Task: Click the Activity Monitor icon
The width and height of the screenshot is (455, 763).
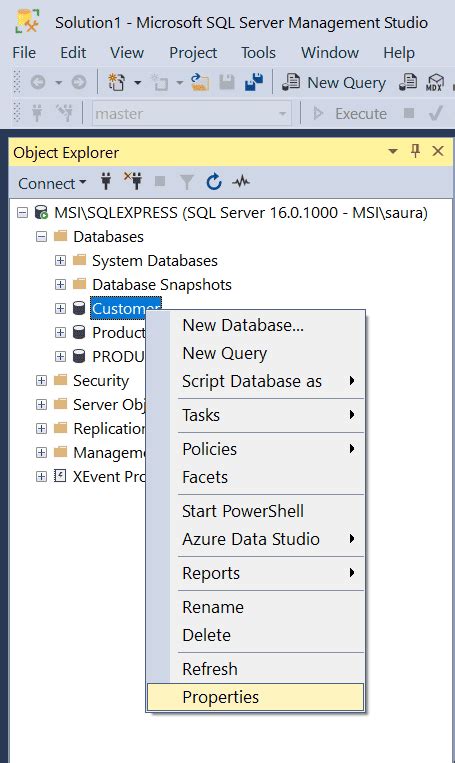Action: point(241,182)
